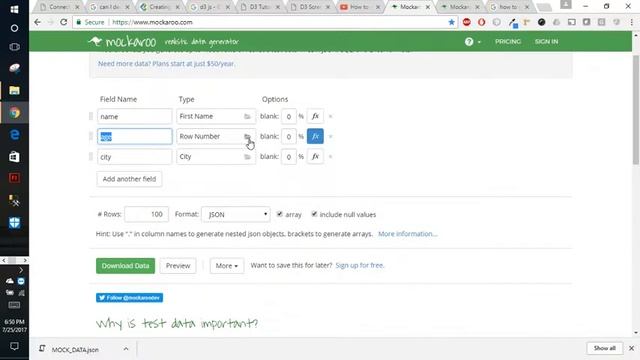The width and height of the screenshot is (640, 360).
Task: Click Download Data button
Action: coord(125,266)
